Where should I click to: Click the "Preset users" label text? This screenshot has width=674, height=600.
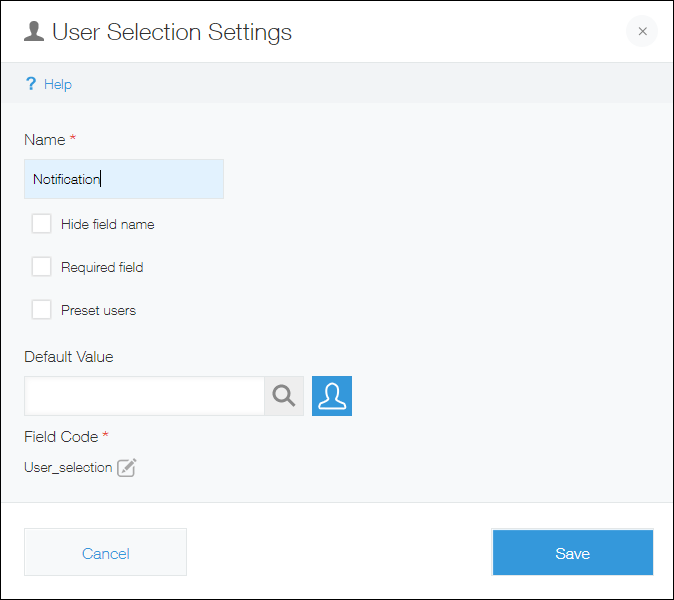98,310
